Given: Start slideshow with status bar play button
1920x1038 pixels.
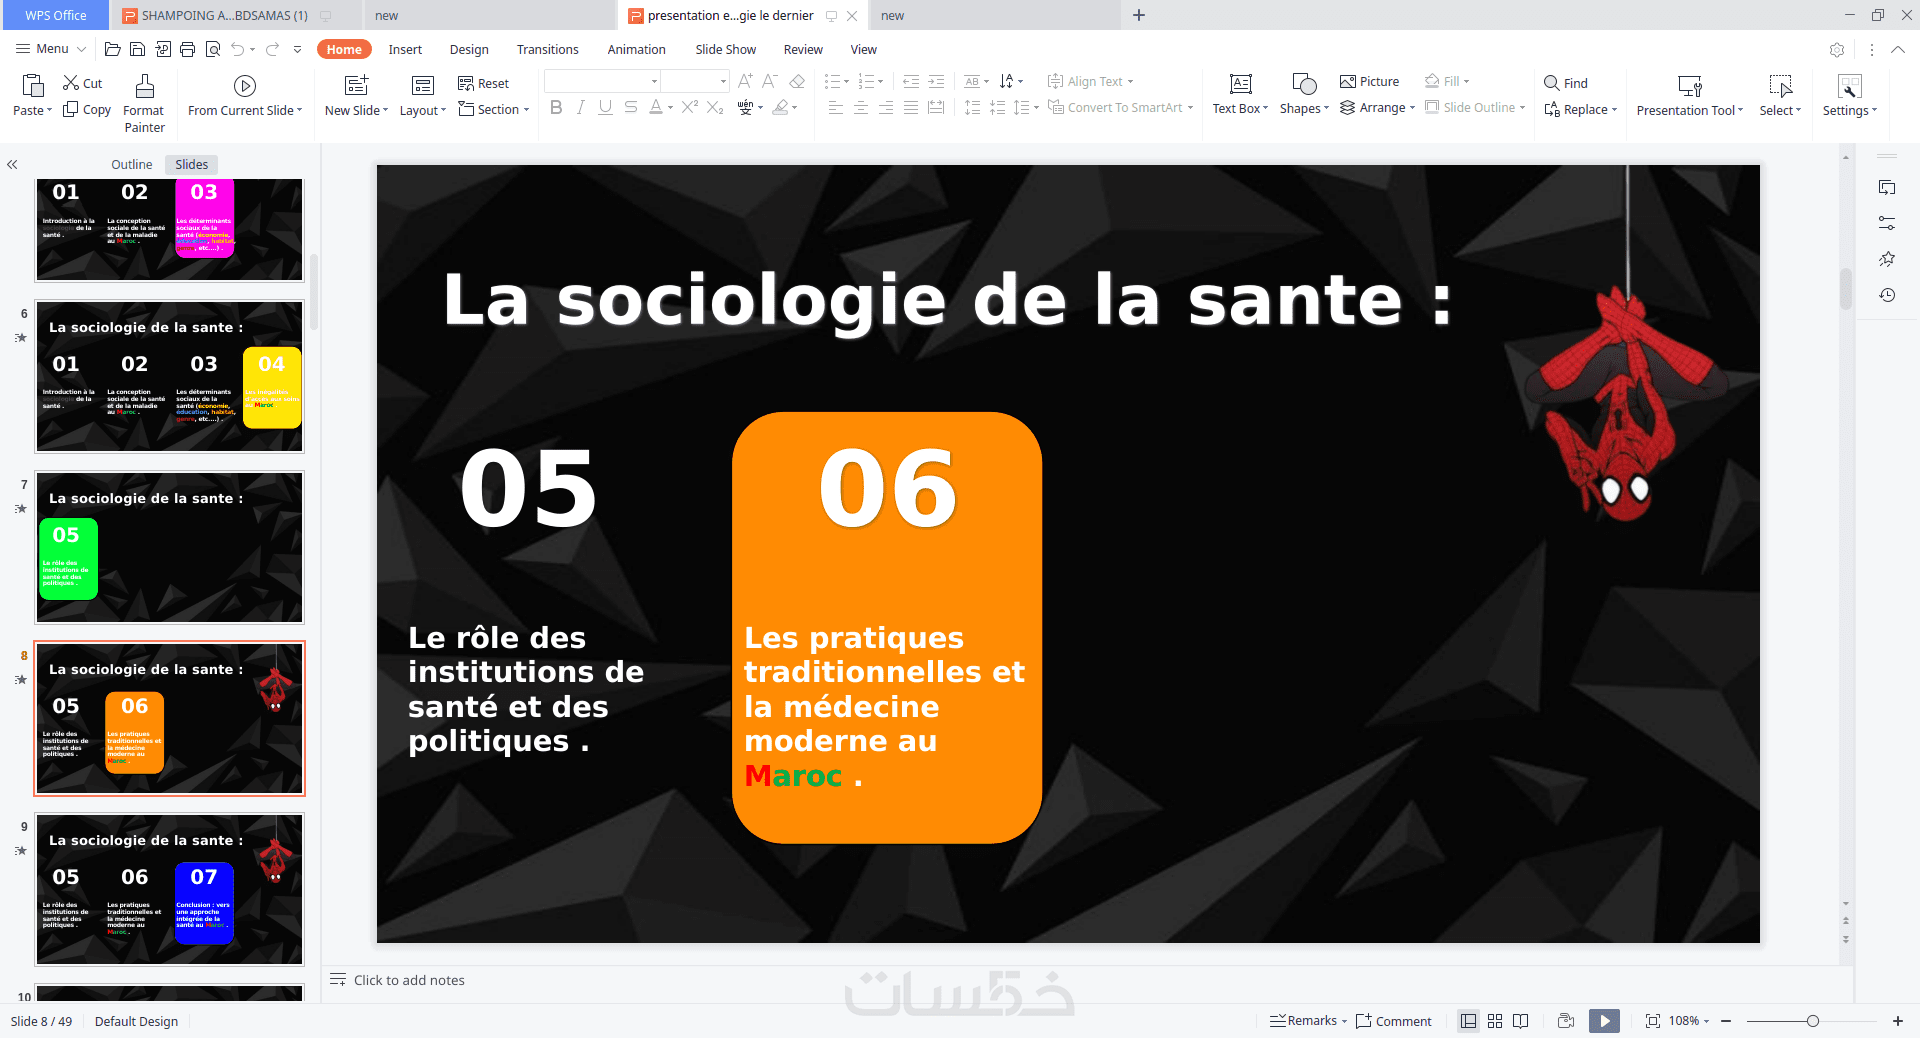Looking at the screenshot, I should [x=1604, y=1021].
